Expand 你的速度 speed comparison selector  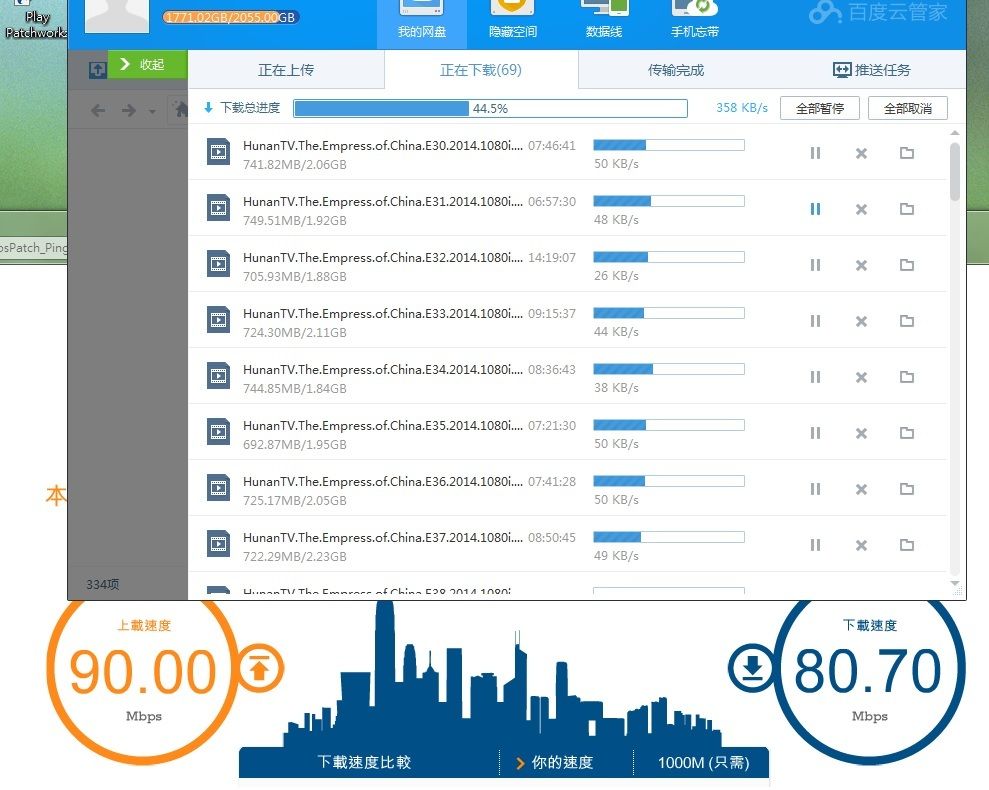pyautogui.click(x=555, y=763)
